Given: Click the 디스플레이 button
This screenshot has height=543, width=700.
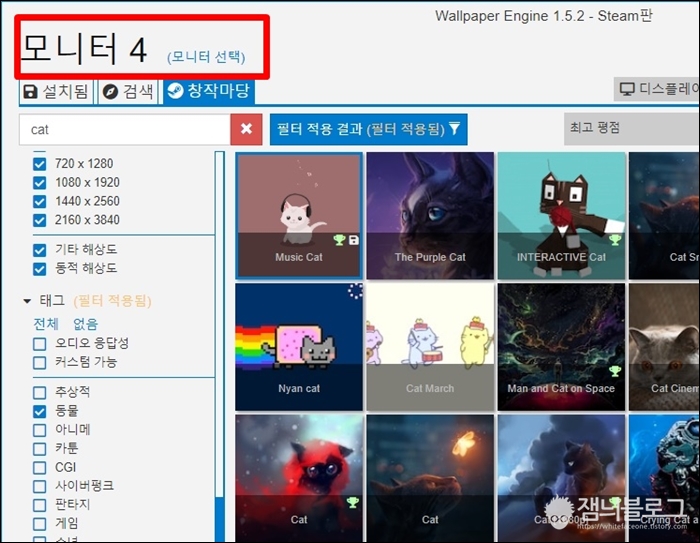Looking at the screenshot, I should 657,89.
